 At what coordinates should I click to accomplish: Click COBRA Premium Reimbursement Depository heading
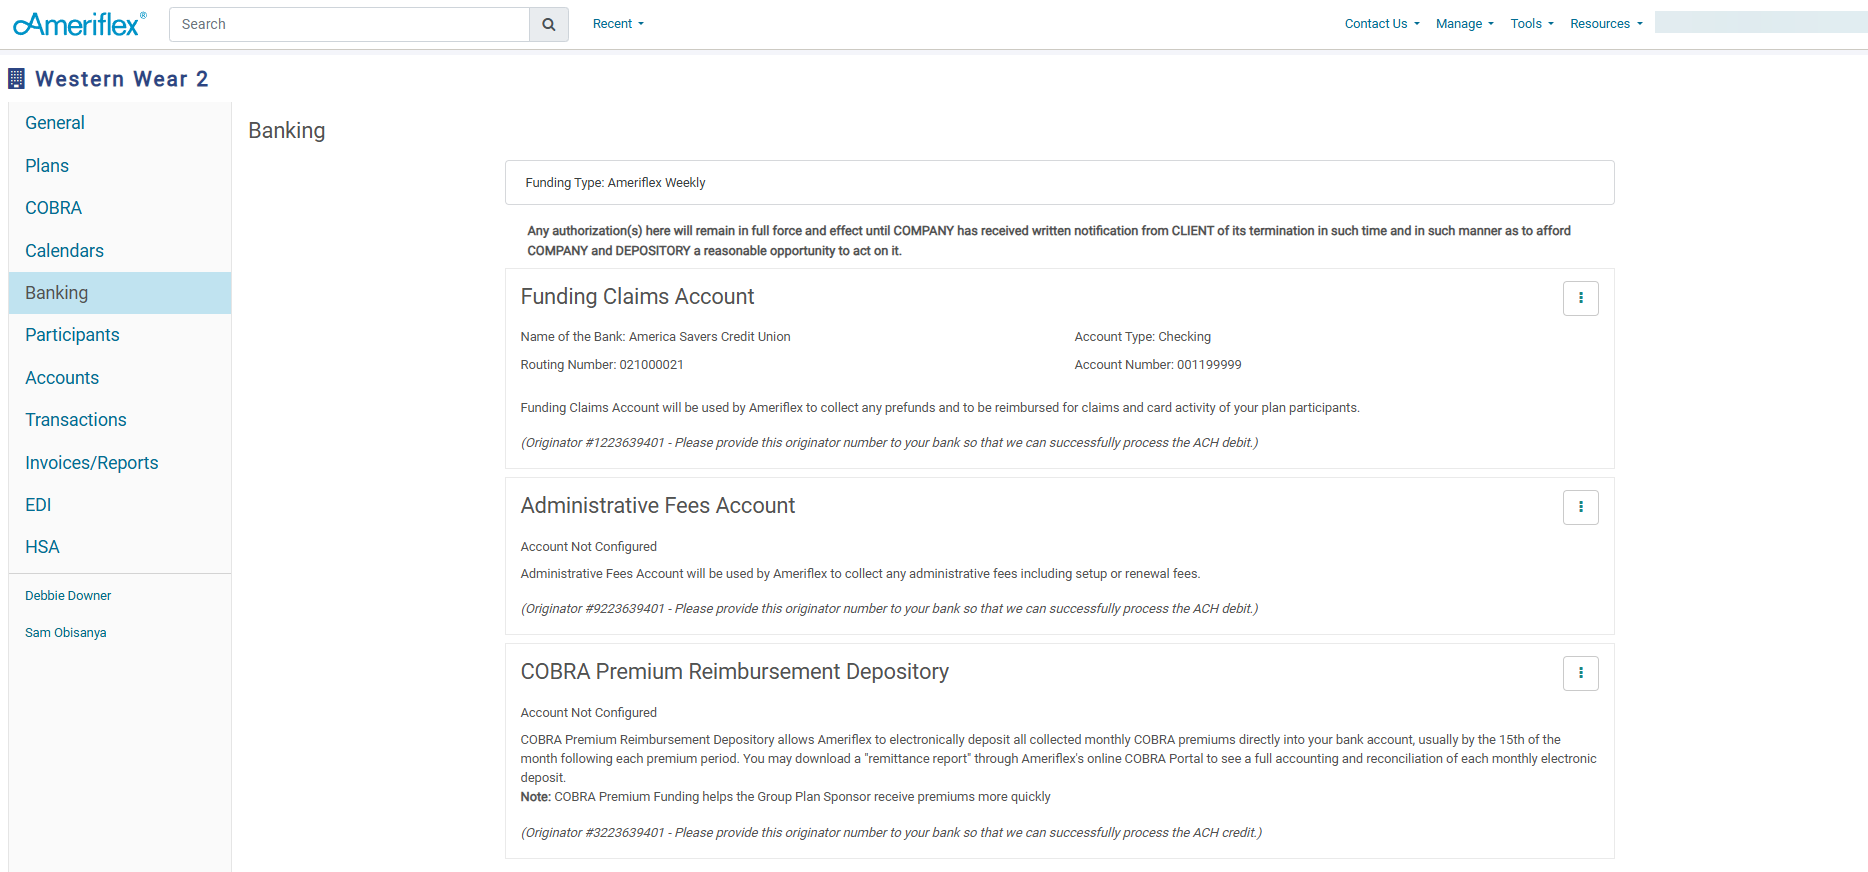(x=734, y=672)
